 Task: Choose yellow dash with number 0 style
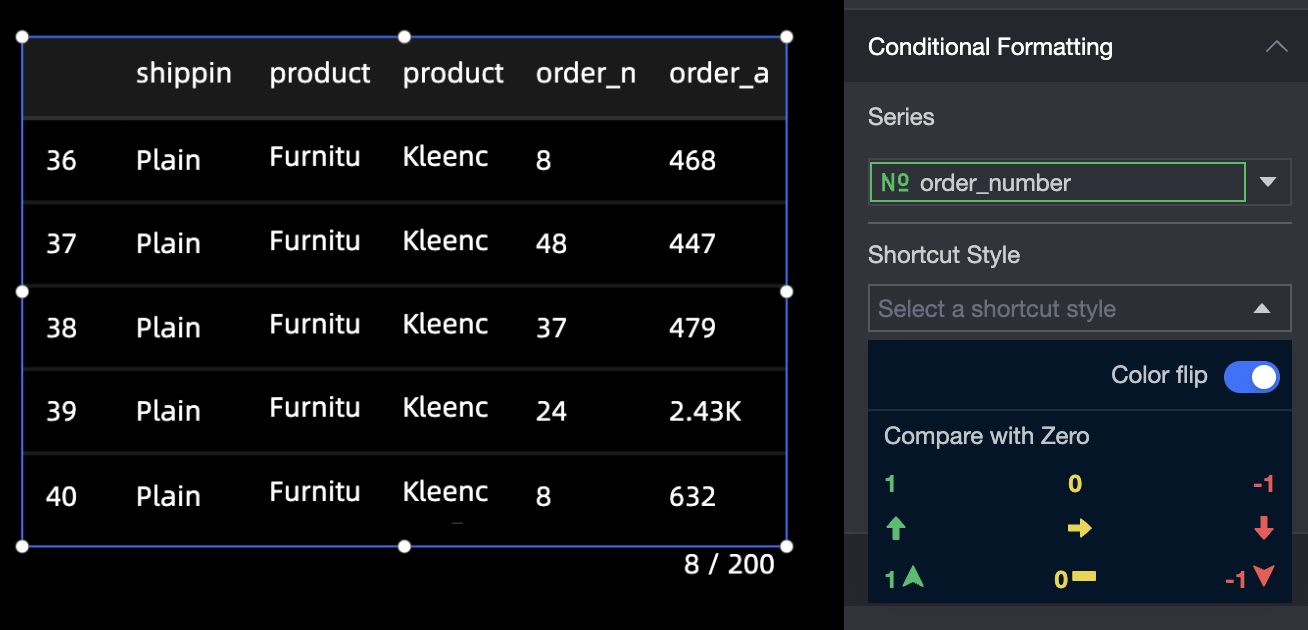1075,578
